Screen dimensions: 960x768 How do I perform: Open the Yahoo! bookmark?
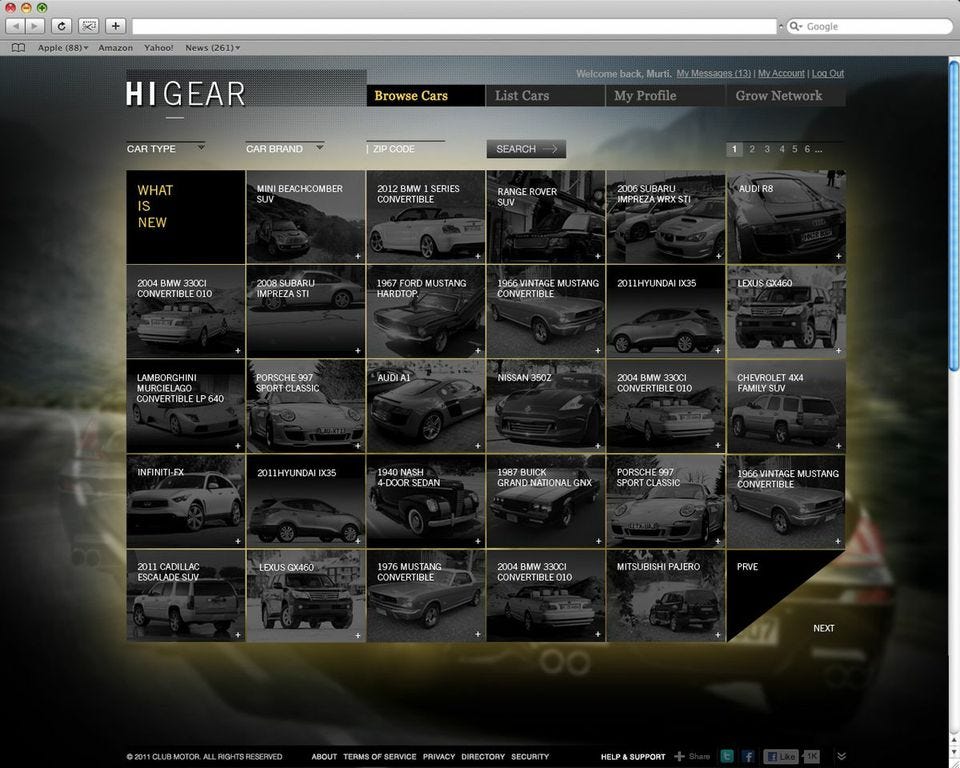tap(159, 48)
